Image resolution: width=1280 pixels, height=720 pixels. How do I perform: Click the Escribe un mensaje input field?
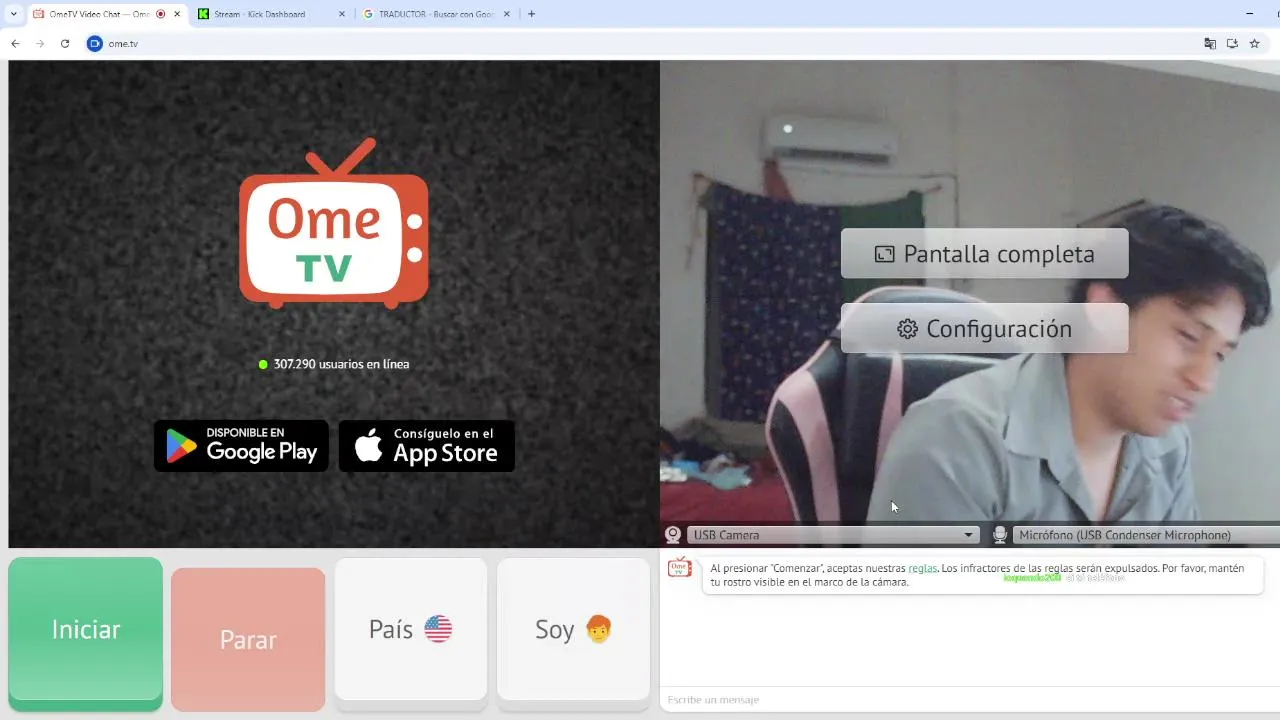pos(968,699)
